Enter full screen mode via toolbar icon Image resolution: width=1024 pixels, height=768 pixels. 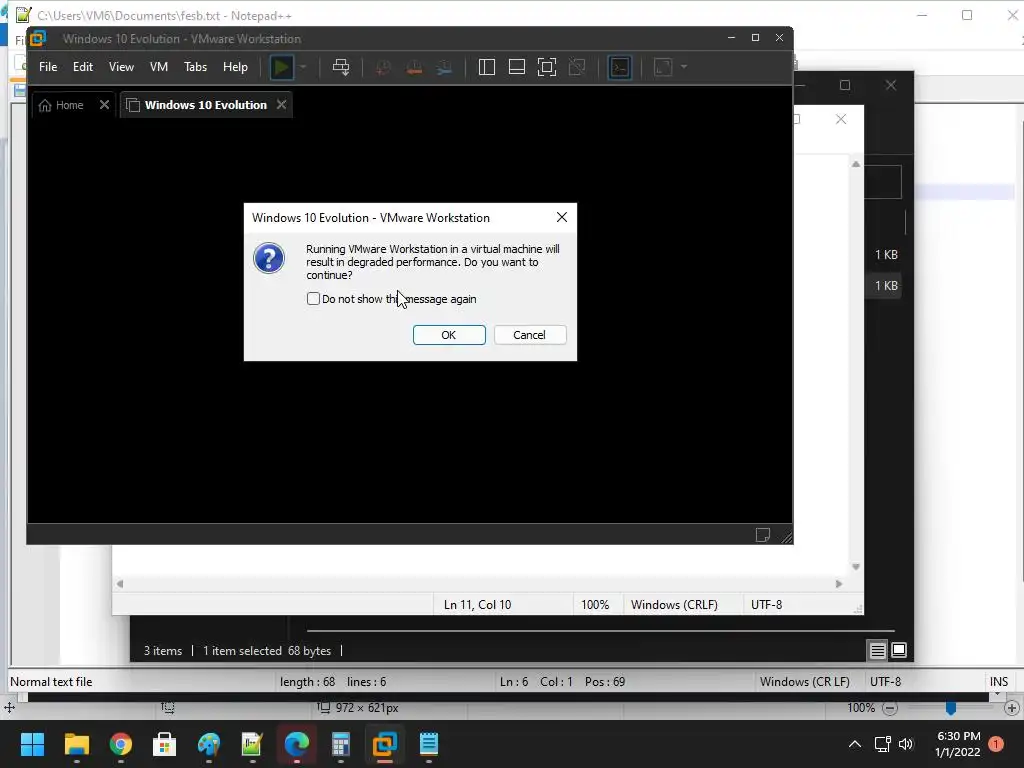pos(547,67)
